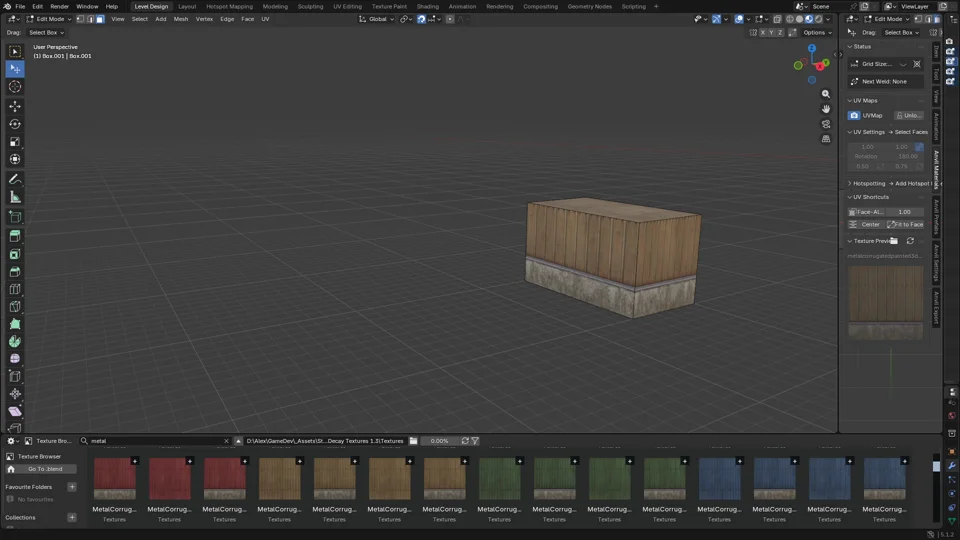Switch to the Shading workspace tab
Image resolution: width=960 pixels, height=540 pixels.
click(x=427, y=6)
